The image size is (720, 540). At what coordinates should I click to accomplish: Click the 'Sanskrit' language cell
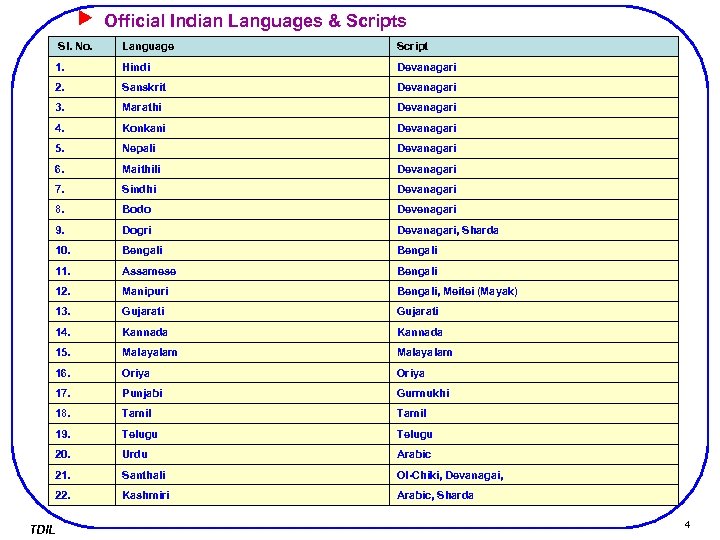tap(253, 87)
